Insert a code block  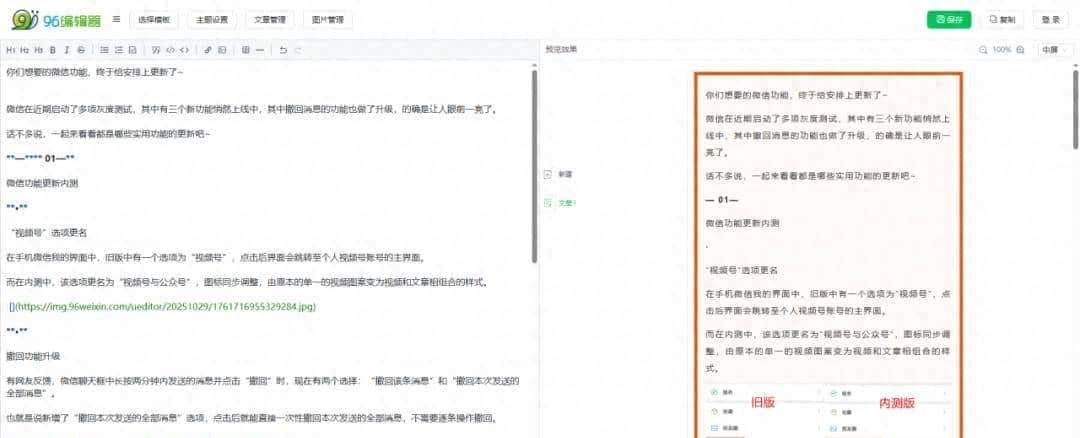point(184,50)
